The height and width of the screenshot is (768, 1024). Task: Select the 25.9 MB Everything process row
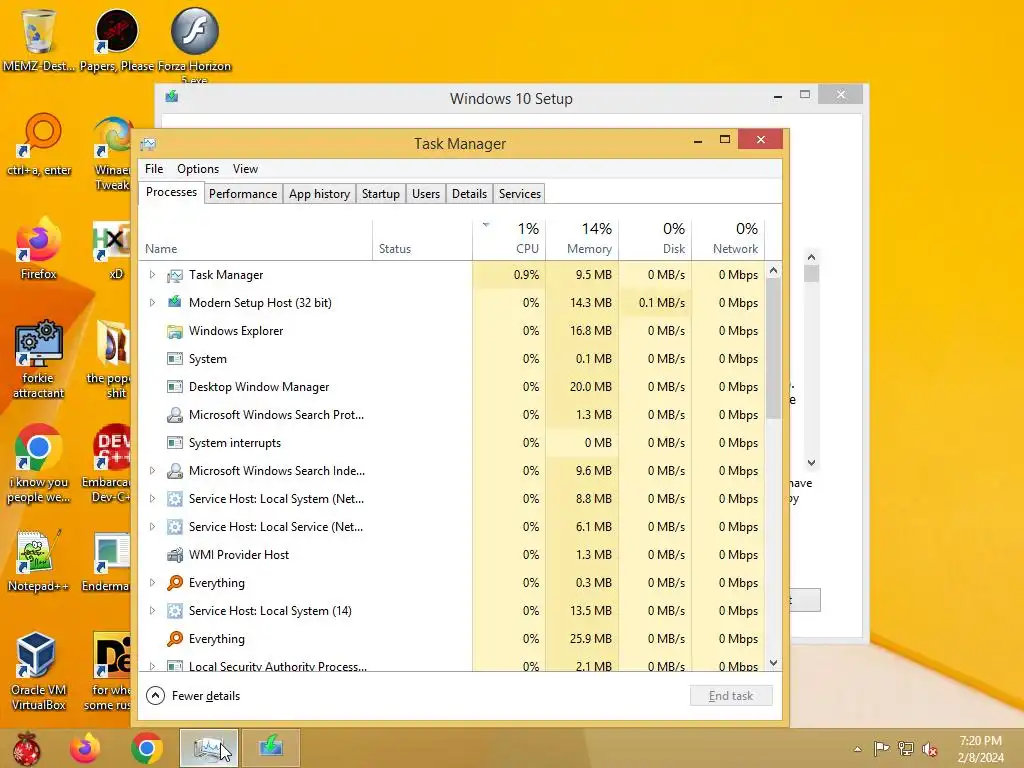(x=451, y=639)
